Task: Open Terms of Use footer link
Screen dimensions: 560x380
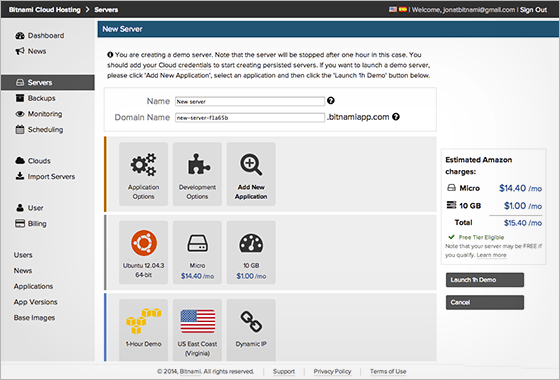Action: (x=388, y=371)
